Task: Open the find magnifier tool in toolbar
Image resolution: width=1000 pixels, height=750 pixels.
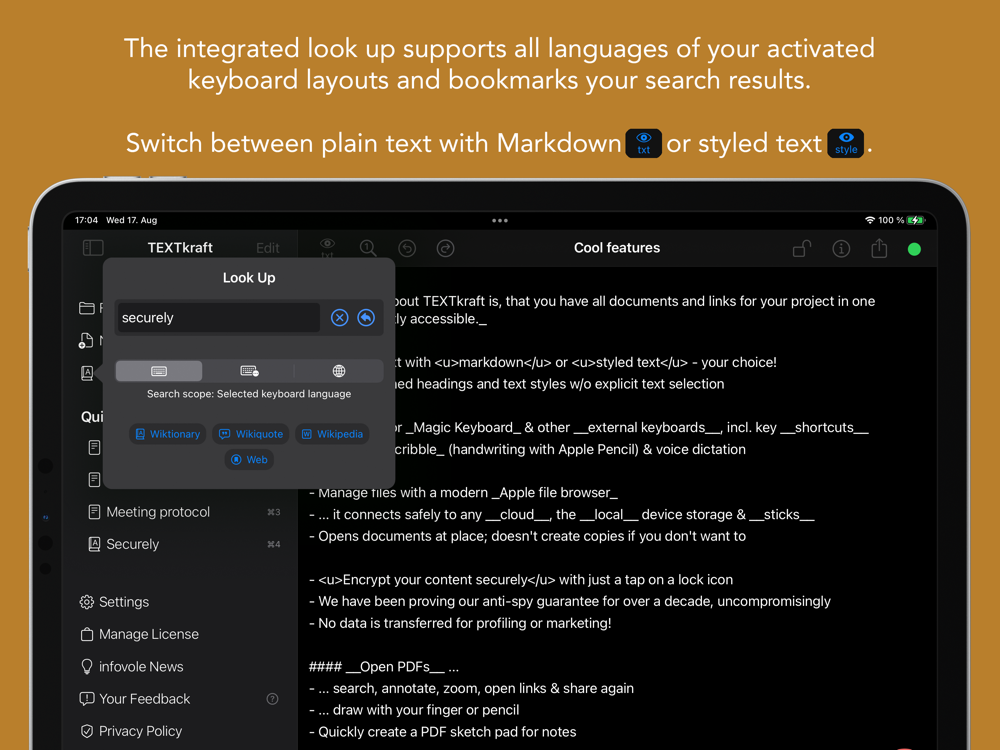Action: (367, 248)
